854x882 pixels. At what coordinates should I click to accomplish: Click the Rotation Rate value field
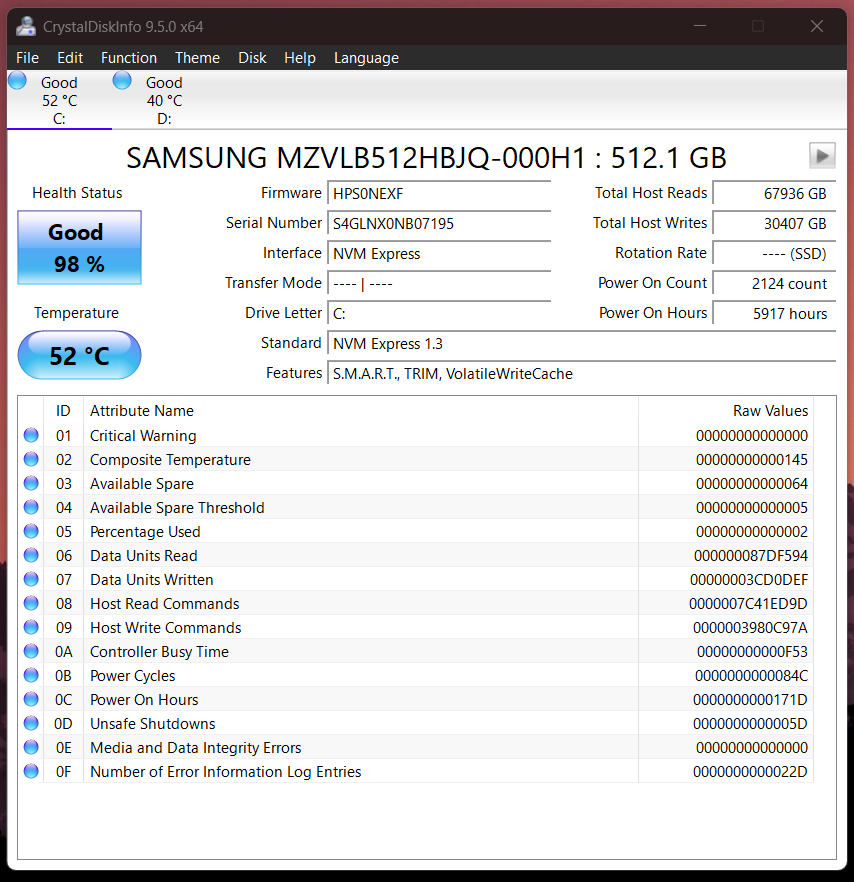774,254
